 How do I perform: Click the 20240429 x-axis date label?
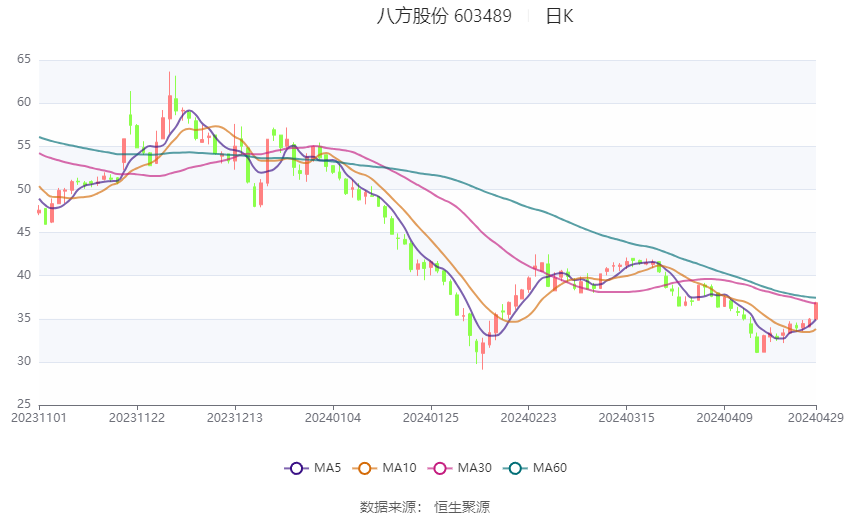(x=815, y=418)
